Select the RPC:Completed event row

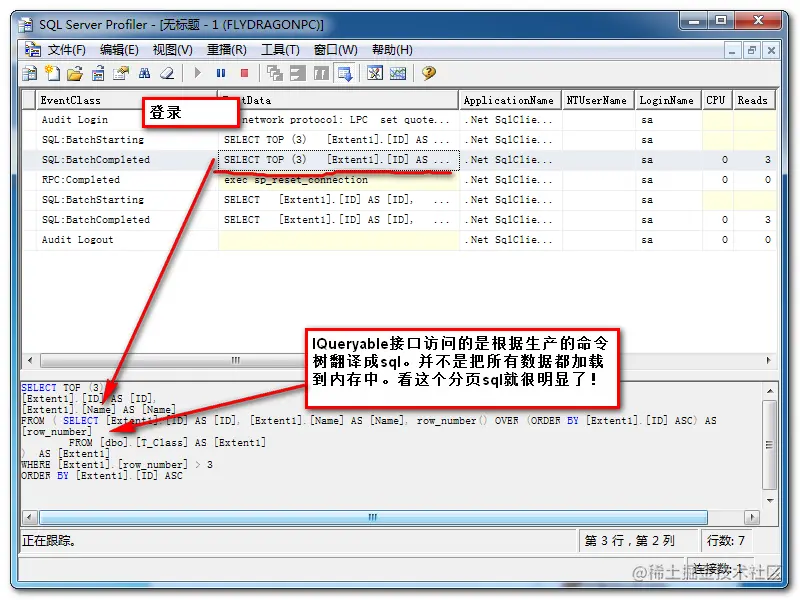399,180
